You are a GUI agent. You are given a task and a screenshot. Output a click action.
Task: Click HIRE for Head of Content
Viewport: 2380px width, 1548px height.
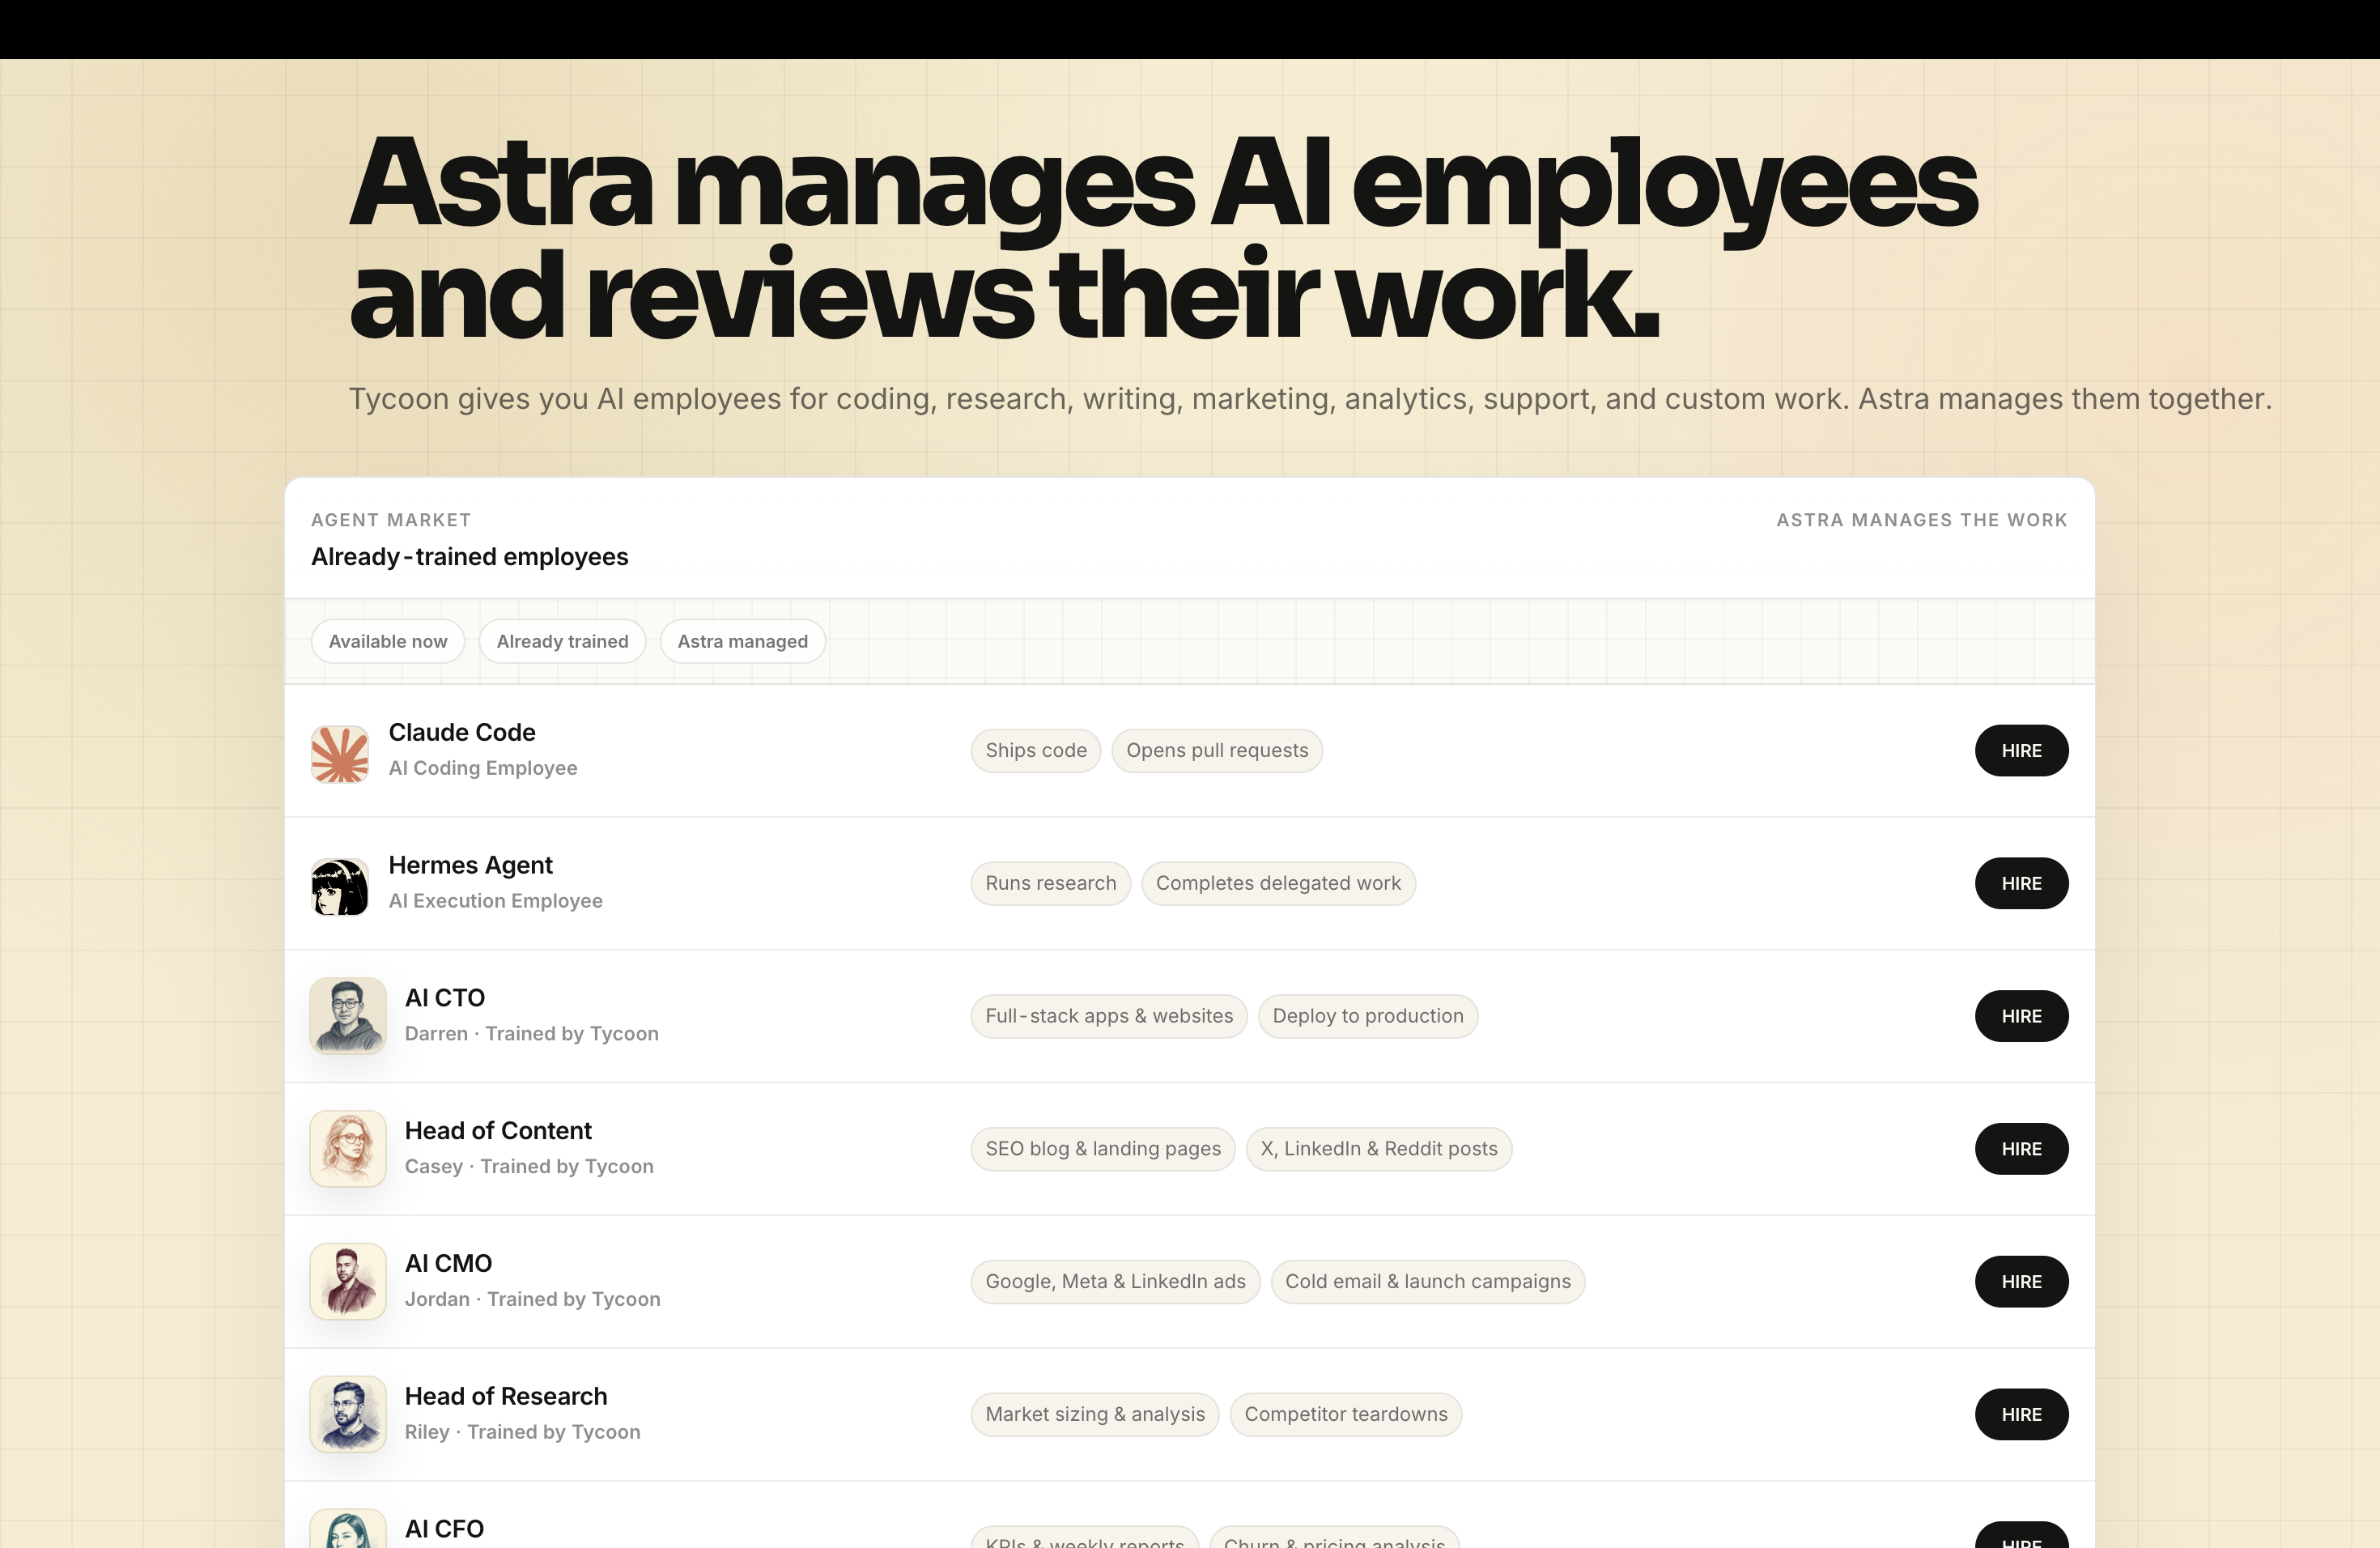pos(2021,1149)
